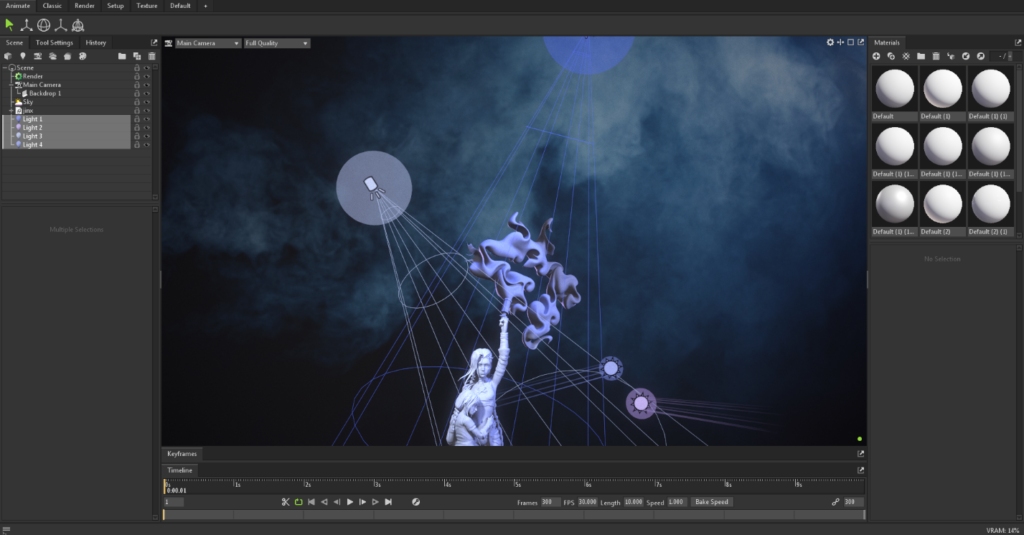Switch to Render workspace tab
Screen dimensions: 1024x535
[84, 6]
